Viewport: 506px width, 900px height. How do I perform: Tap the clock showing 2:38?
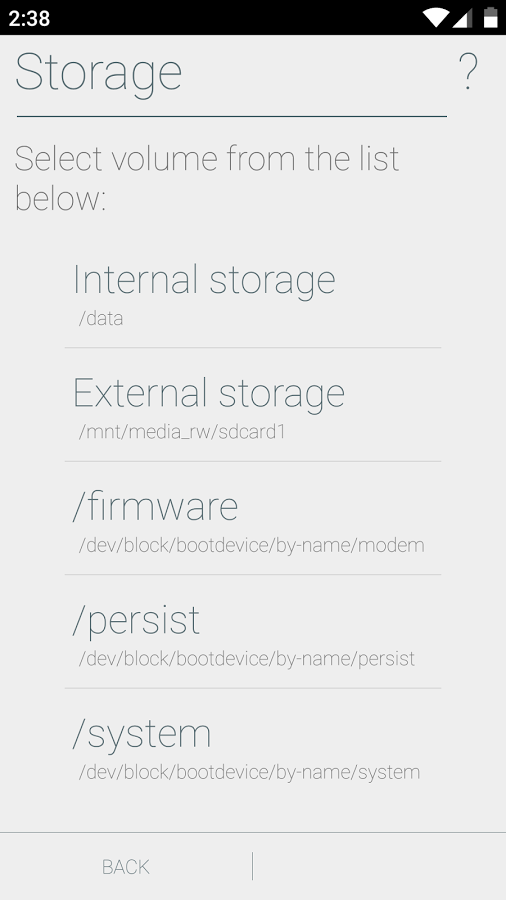point(29,18)
